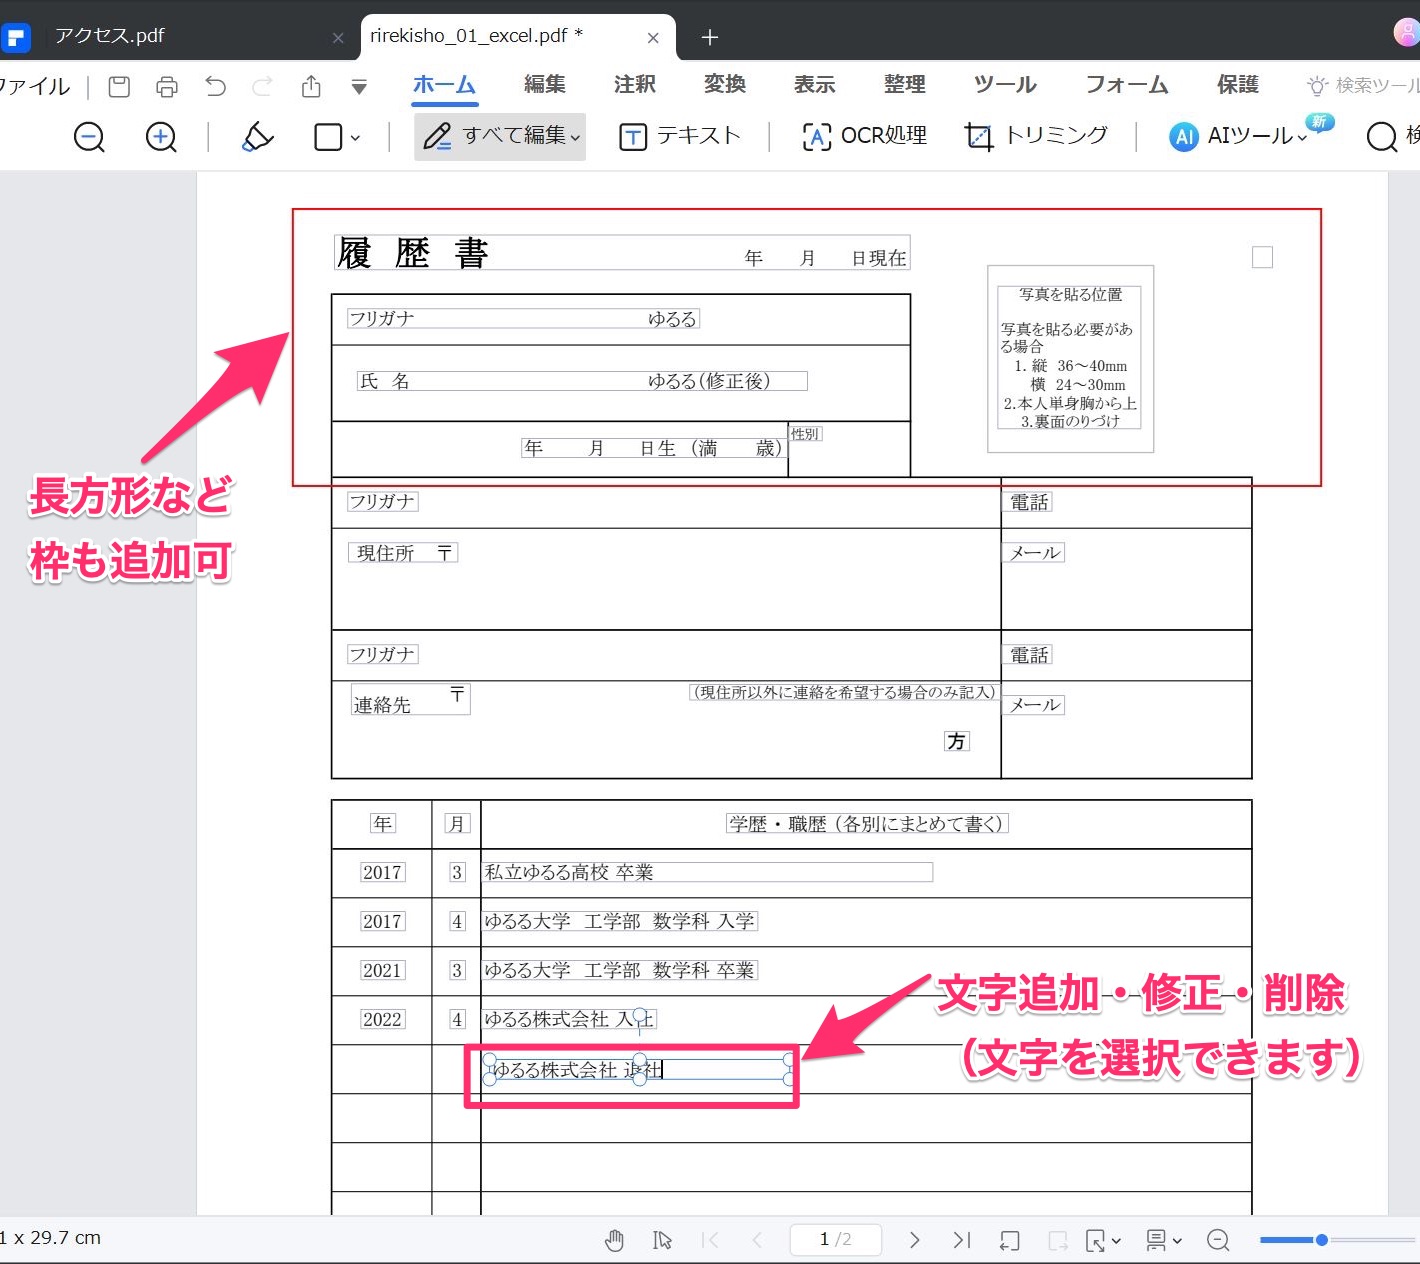Switch to the 注釈 ribbon tab
The height and width of the screenshot is (1264, 1420).
click(633, 84)
